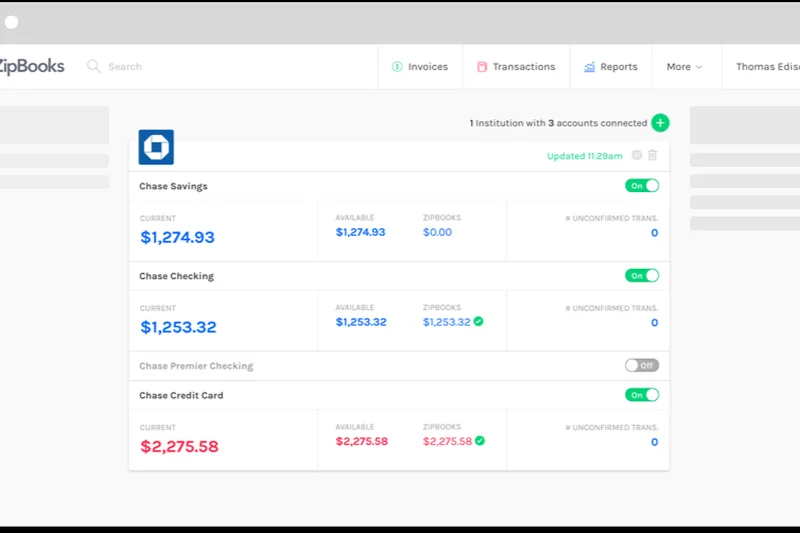Image resolution: width=800 pixels, height=533 pixels.
Task: Open institution settings gear icon
Action: (637, 155)
